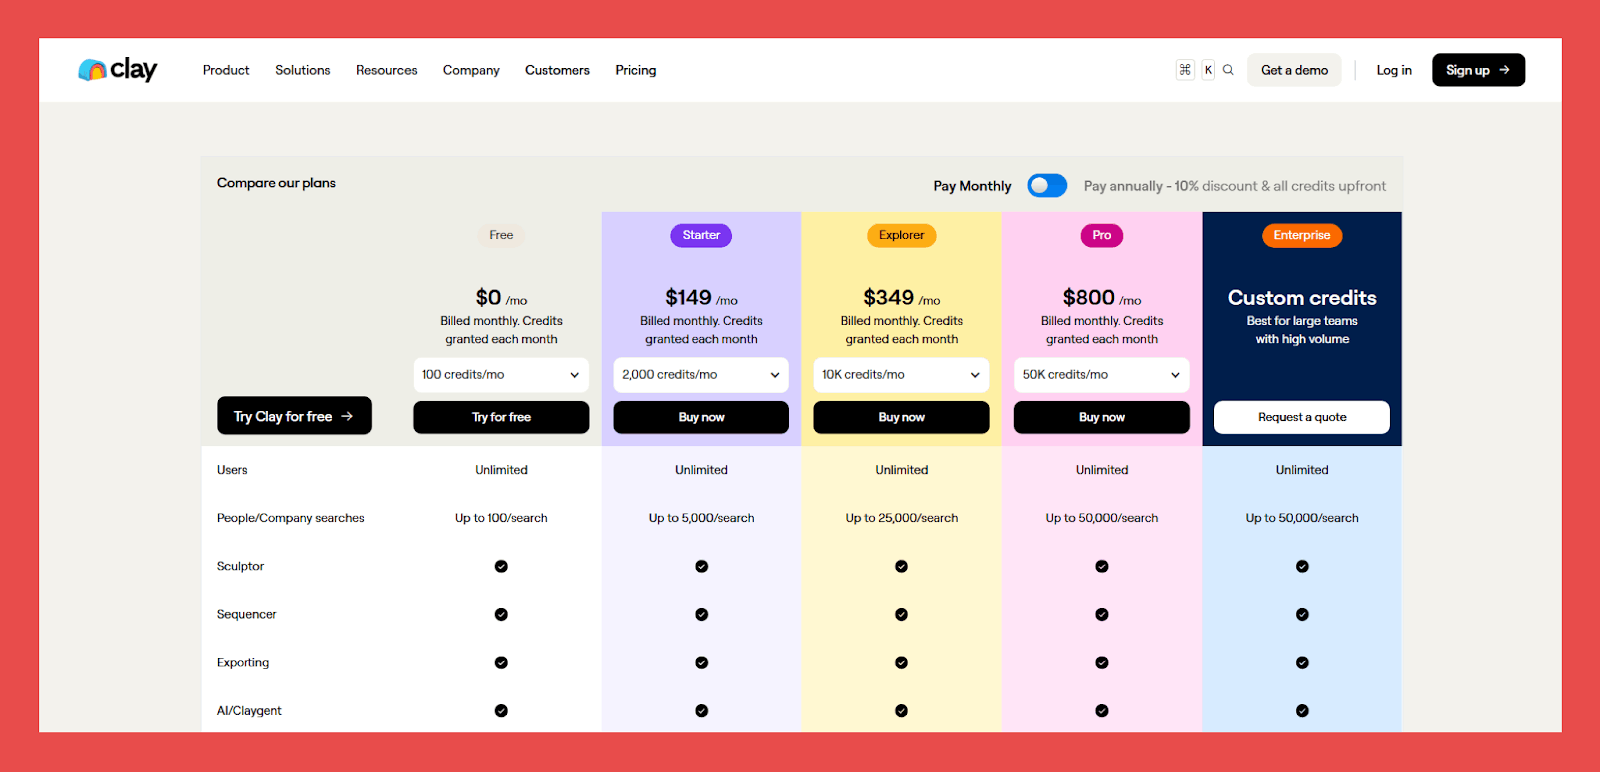Click the Get a demo button

1294,70
